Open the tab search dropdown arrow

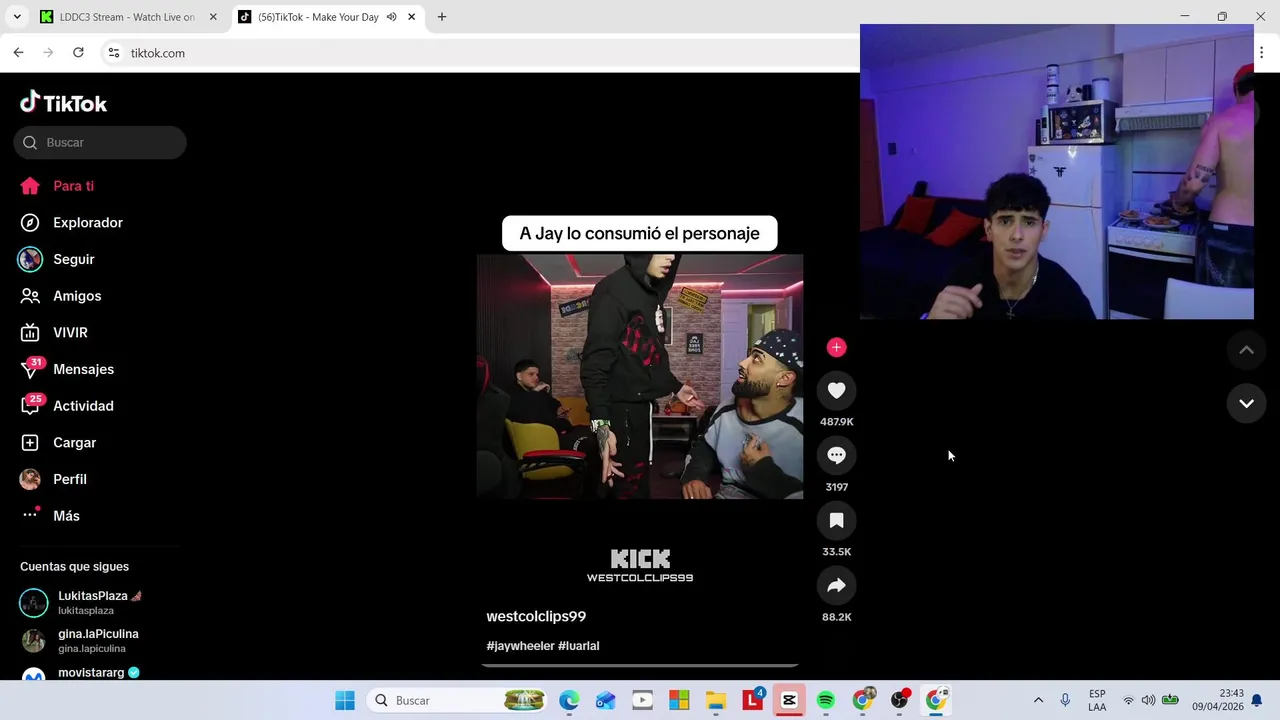(x=17, y=17)
